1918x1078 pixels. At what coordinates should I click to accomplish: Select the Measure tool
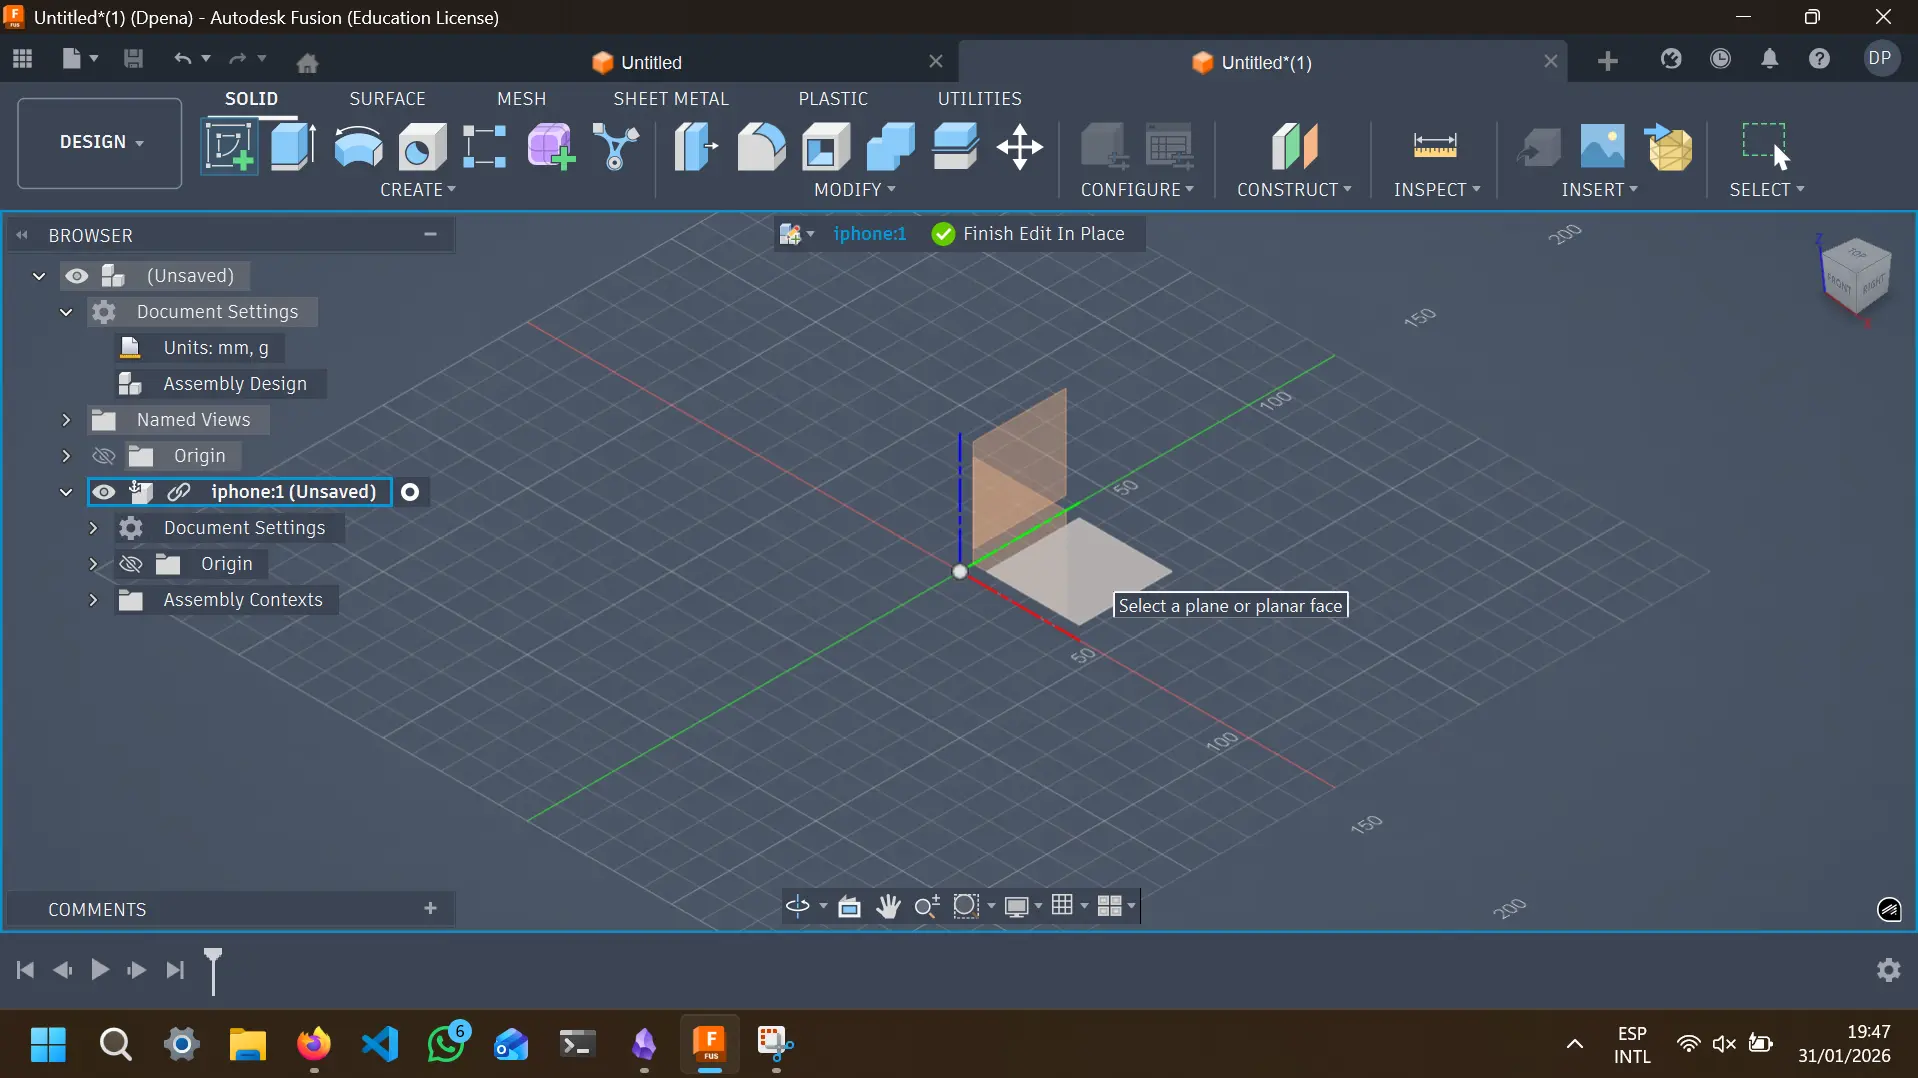(x=1435, y=147)
